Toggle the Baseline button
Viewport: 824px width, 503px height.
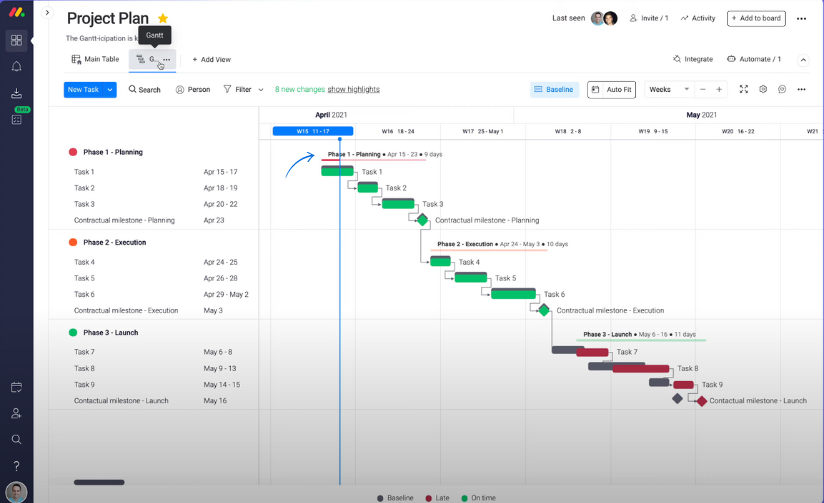(x=554, y=89)
